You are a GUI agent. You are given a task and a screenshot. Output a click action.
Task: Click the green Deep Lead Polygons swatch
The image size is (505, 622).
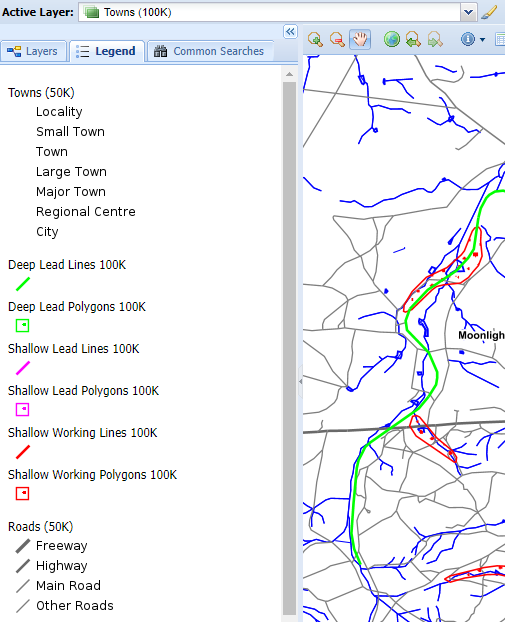point(23,325)
